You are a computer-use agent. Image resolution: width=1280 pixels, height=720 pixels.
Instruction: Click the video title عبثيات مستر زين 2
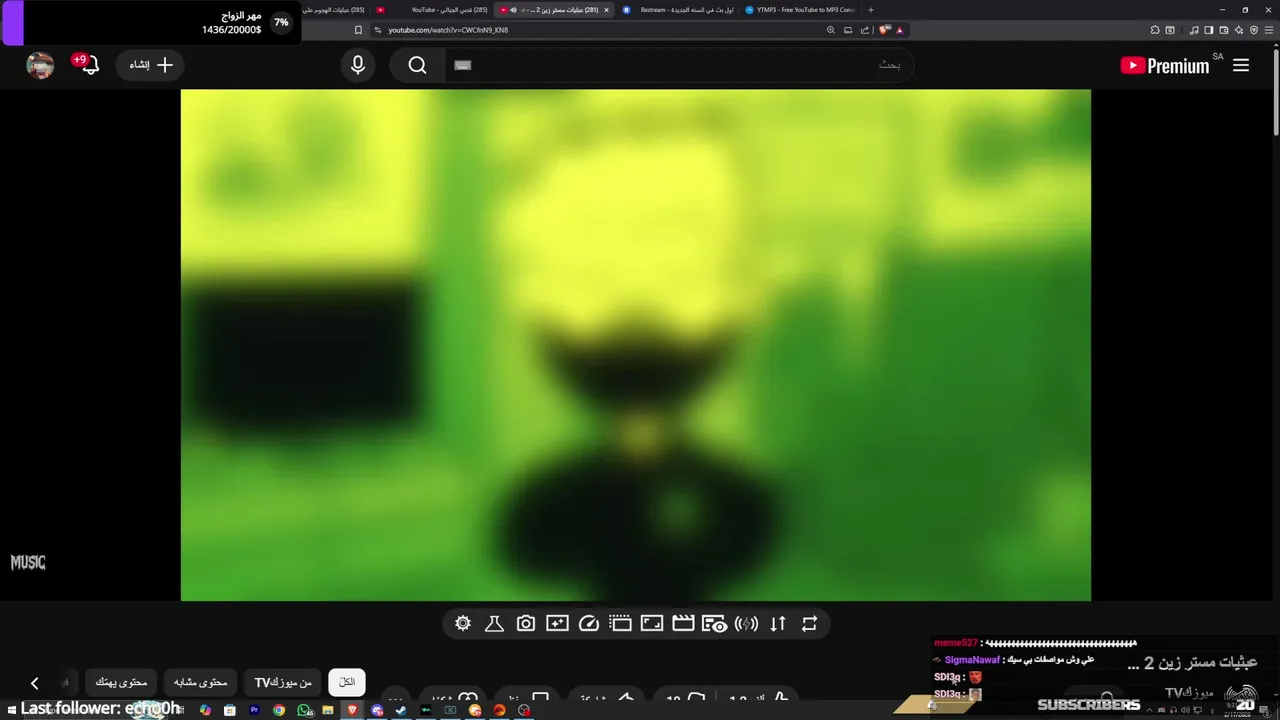pyautogui.click(x=1192, y=662)
